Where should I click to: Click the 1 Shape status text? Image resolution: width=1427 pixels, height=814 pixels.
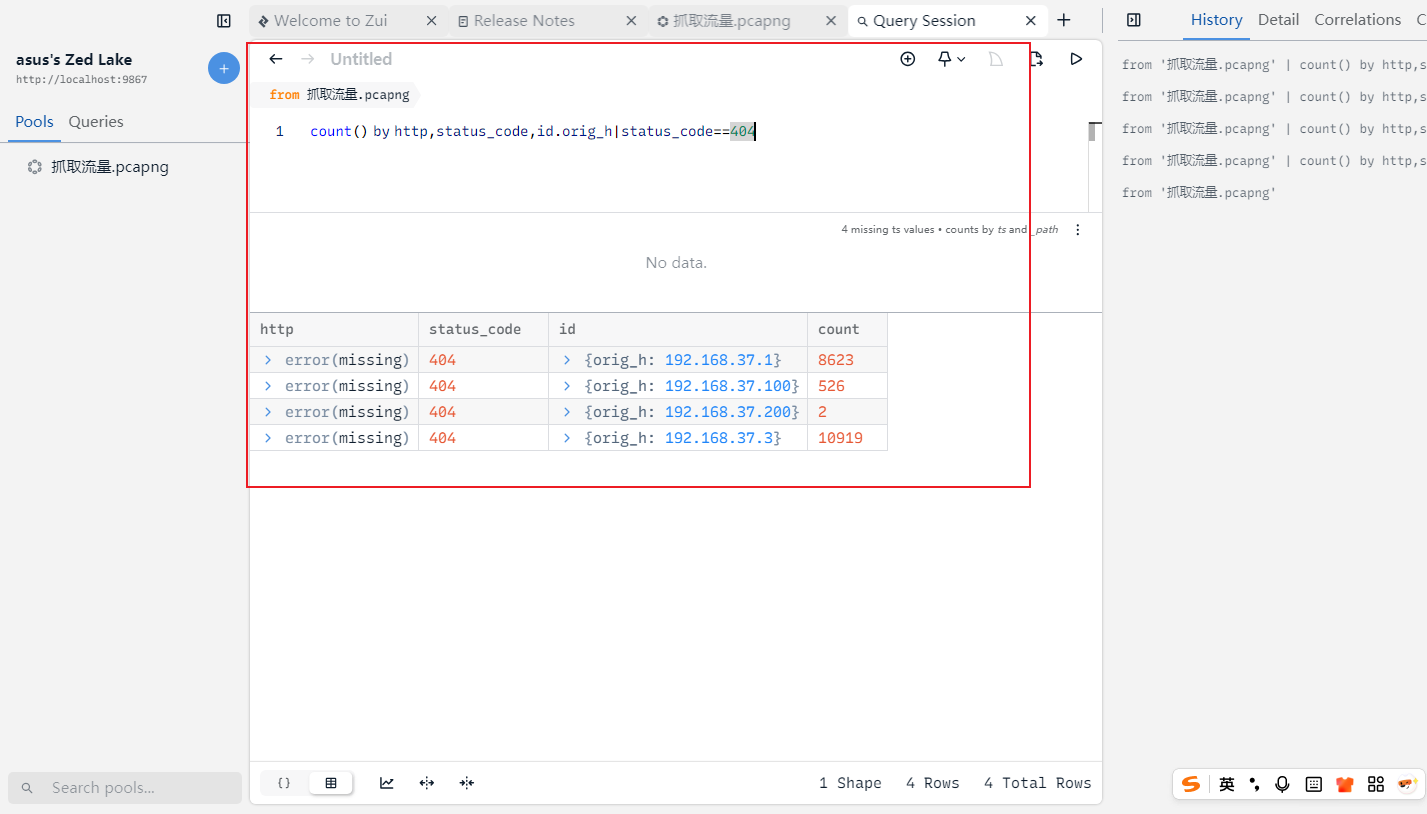tap(850, 783)
